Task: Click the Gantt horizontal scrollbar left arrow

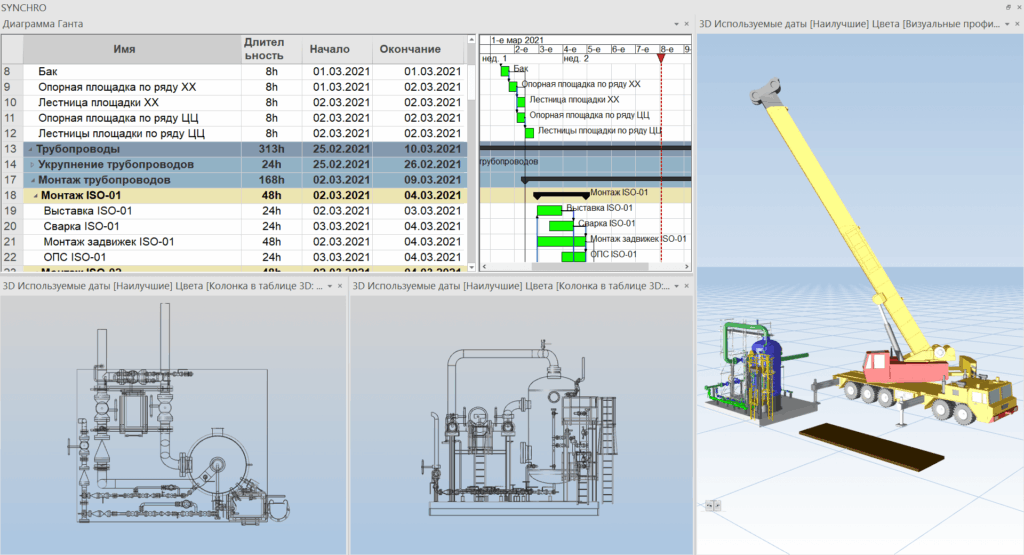Action: (x=484, y=266)
